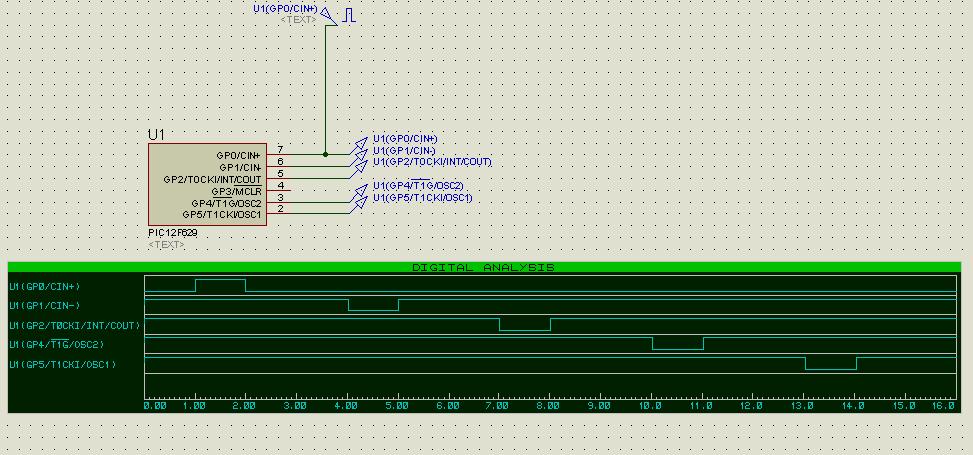
Task: Choose the U1(GP2/T0CKI/INT/COUT) graph trace label
Action: tap(75, 326)
